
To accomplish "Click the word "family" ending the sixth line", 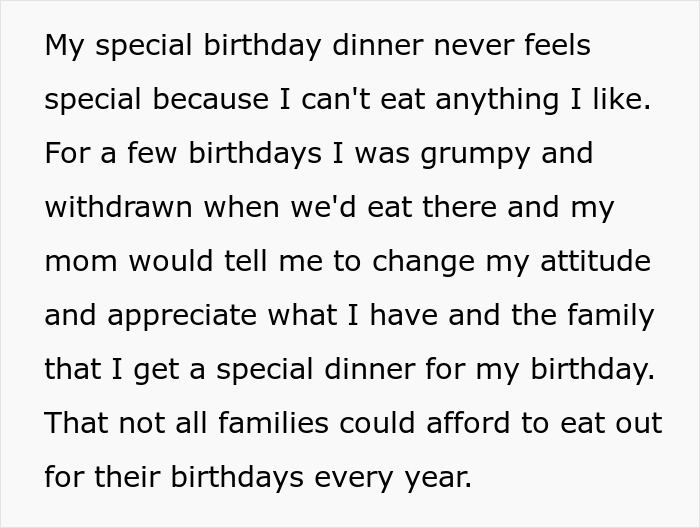I will point(611,316).
